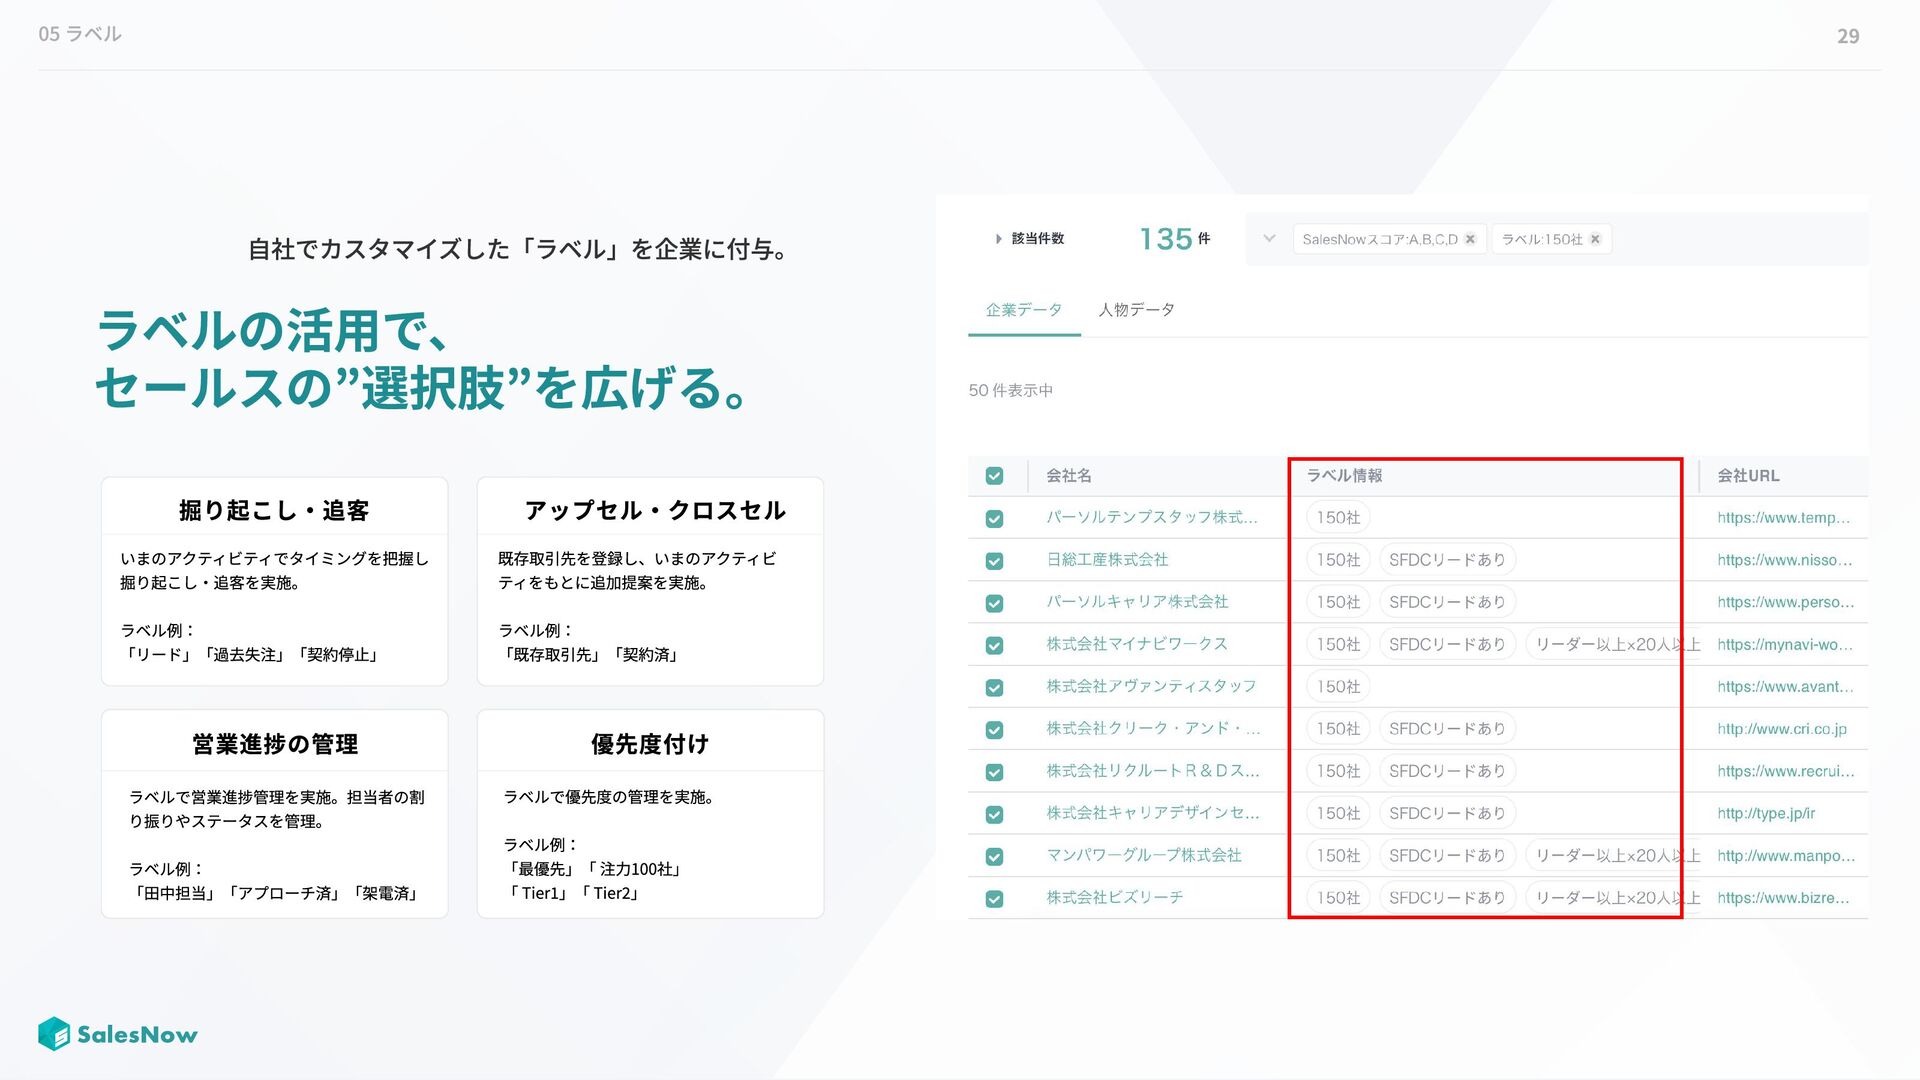The width and height of the screenshot is (1920, 1080).
Task: Select the 営業進捗の管理 card heading
Action: coord(275,744)
